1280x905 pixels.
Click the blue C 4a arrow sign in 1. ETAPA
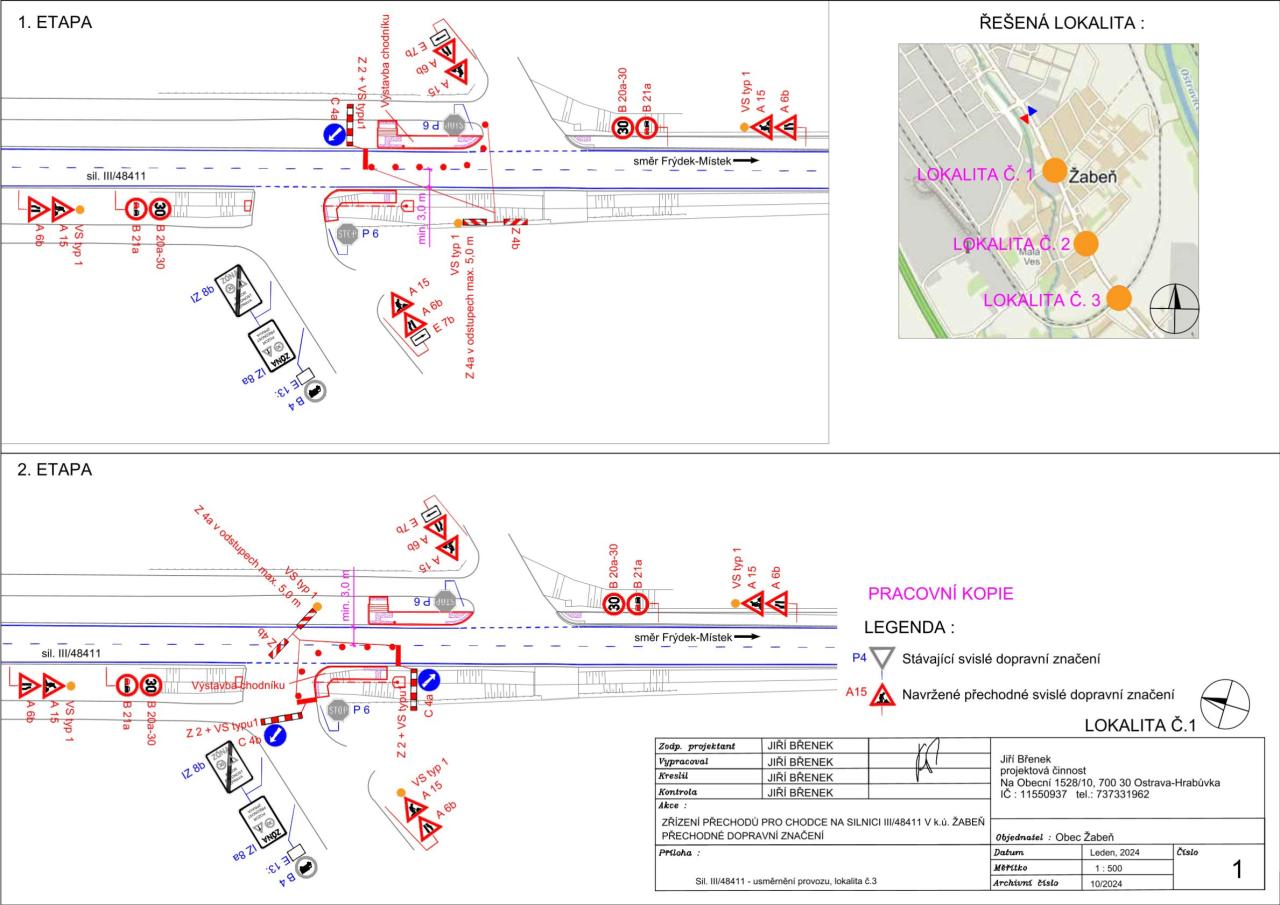coord(334,134)
